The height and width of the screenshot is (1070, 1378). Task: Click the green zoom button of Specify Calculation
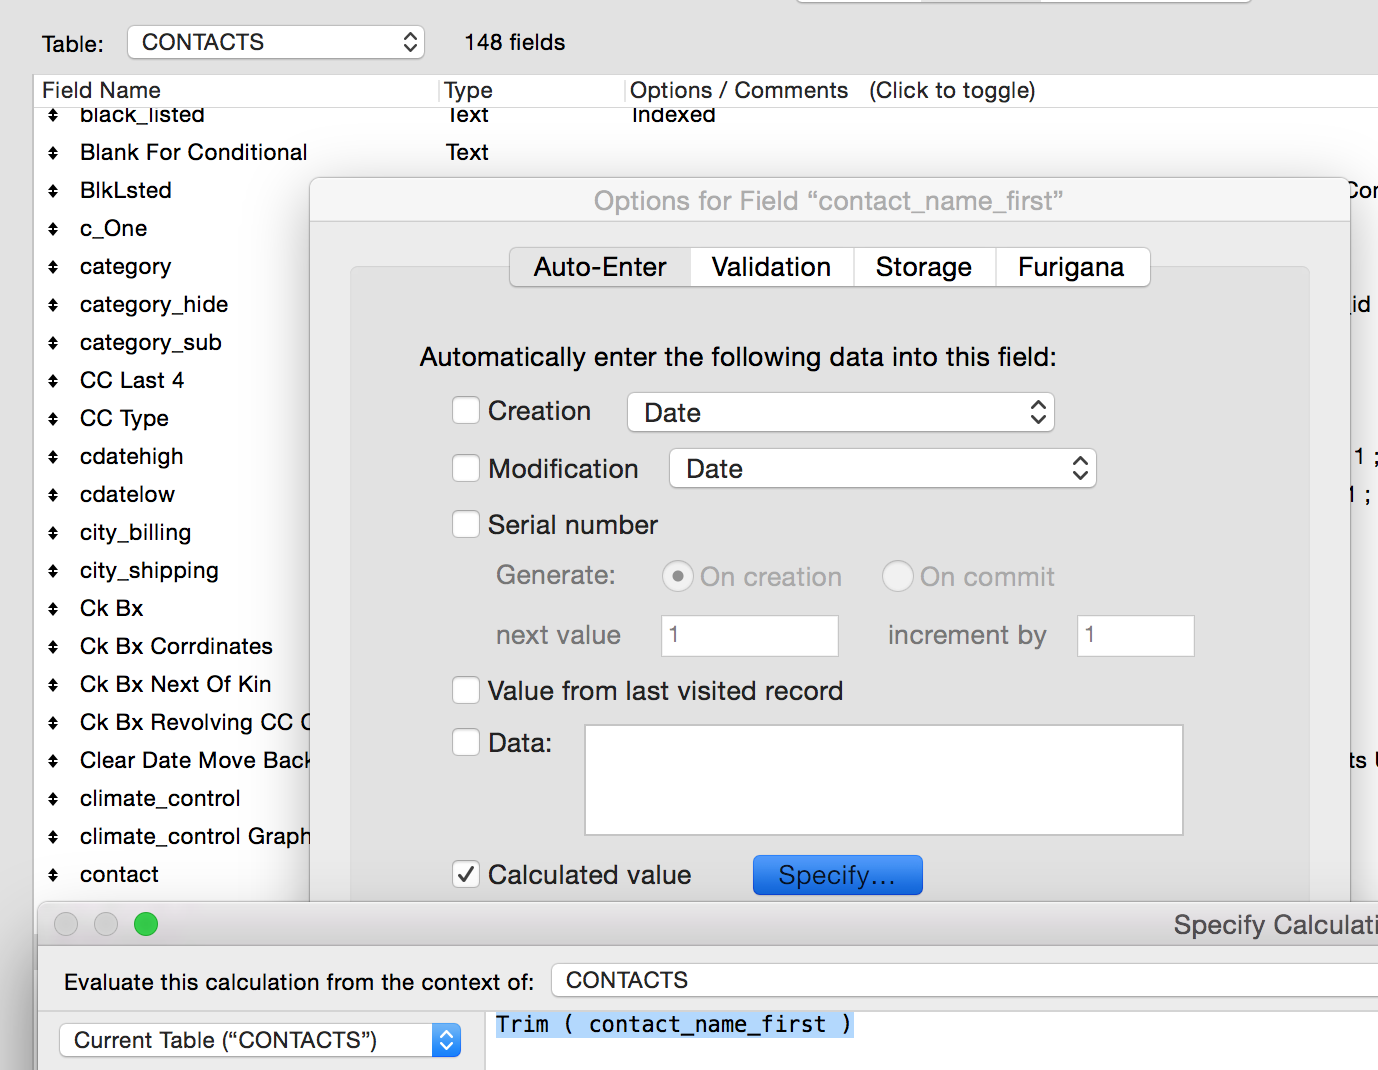click(146, 924)
